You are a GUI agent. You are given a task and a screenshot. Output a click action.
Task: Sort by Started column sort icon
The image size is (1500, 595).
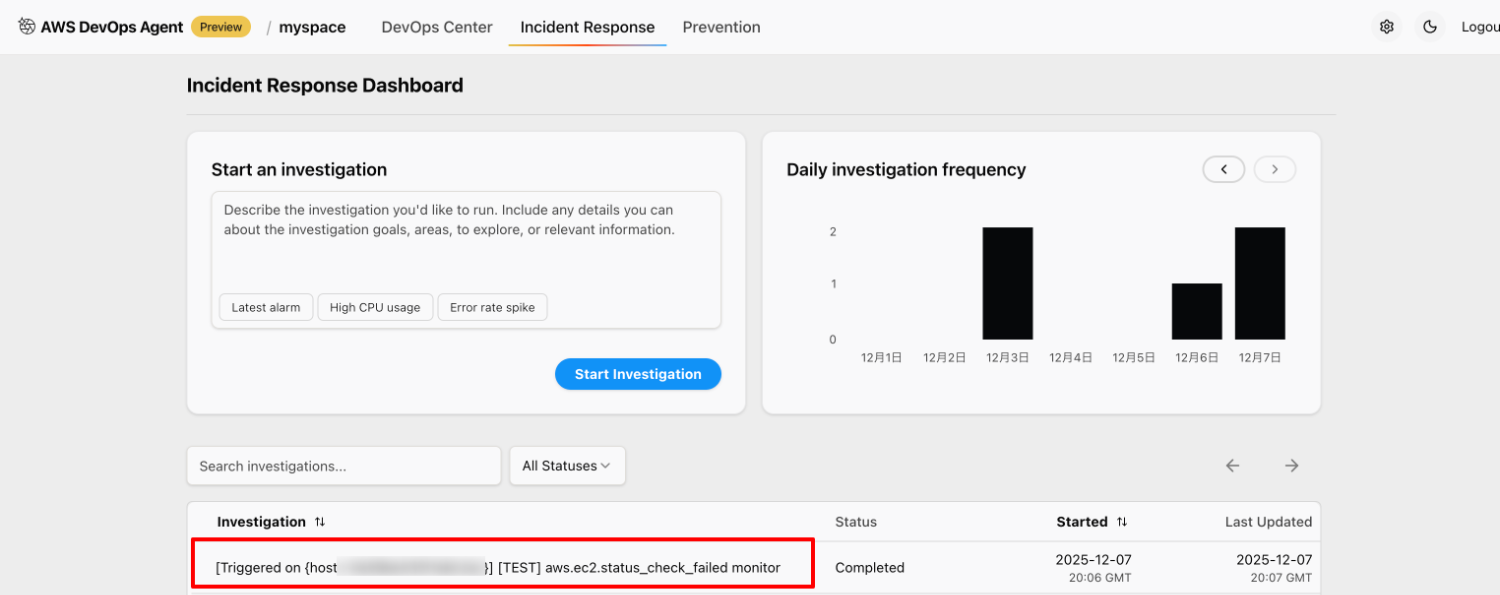pyautogui.click(x=1122, y=522)
